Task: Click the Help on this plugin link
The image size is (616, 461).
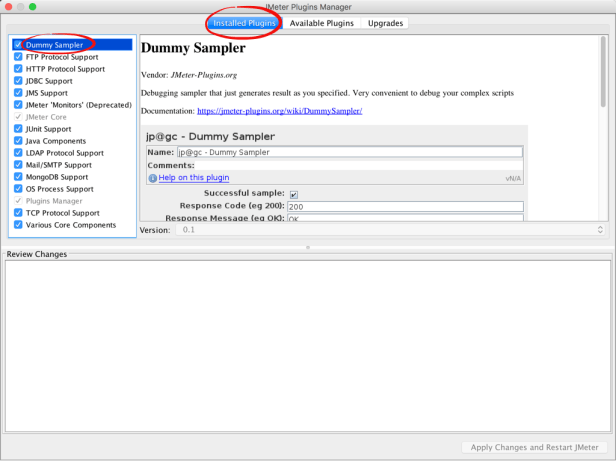Action: coord(194,177)
